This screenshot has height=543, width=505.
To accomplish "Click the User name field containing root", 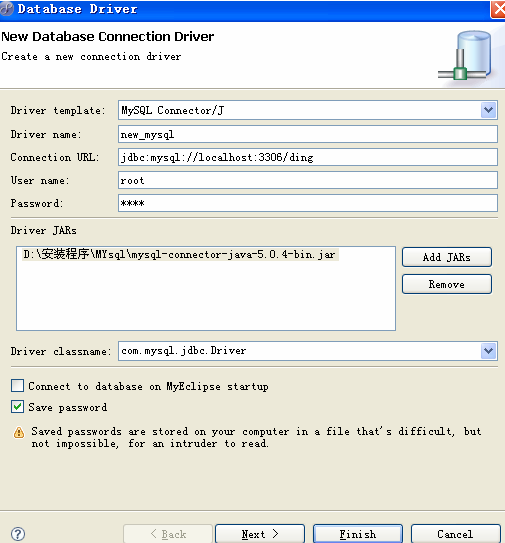I will pyautogui.click(x=308, y=180).
